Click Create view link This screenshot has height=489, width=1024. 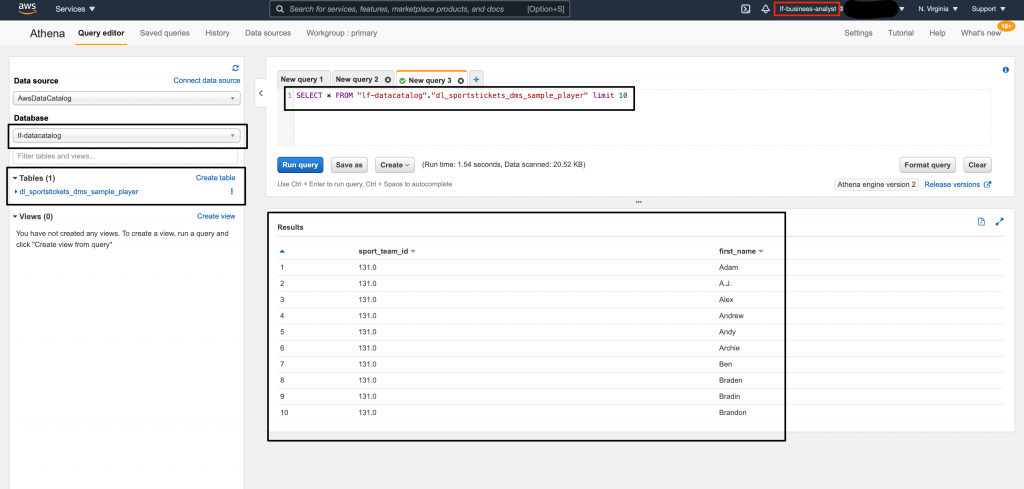pos(216,216)
